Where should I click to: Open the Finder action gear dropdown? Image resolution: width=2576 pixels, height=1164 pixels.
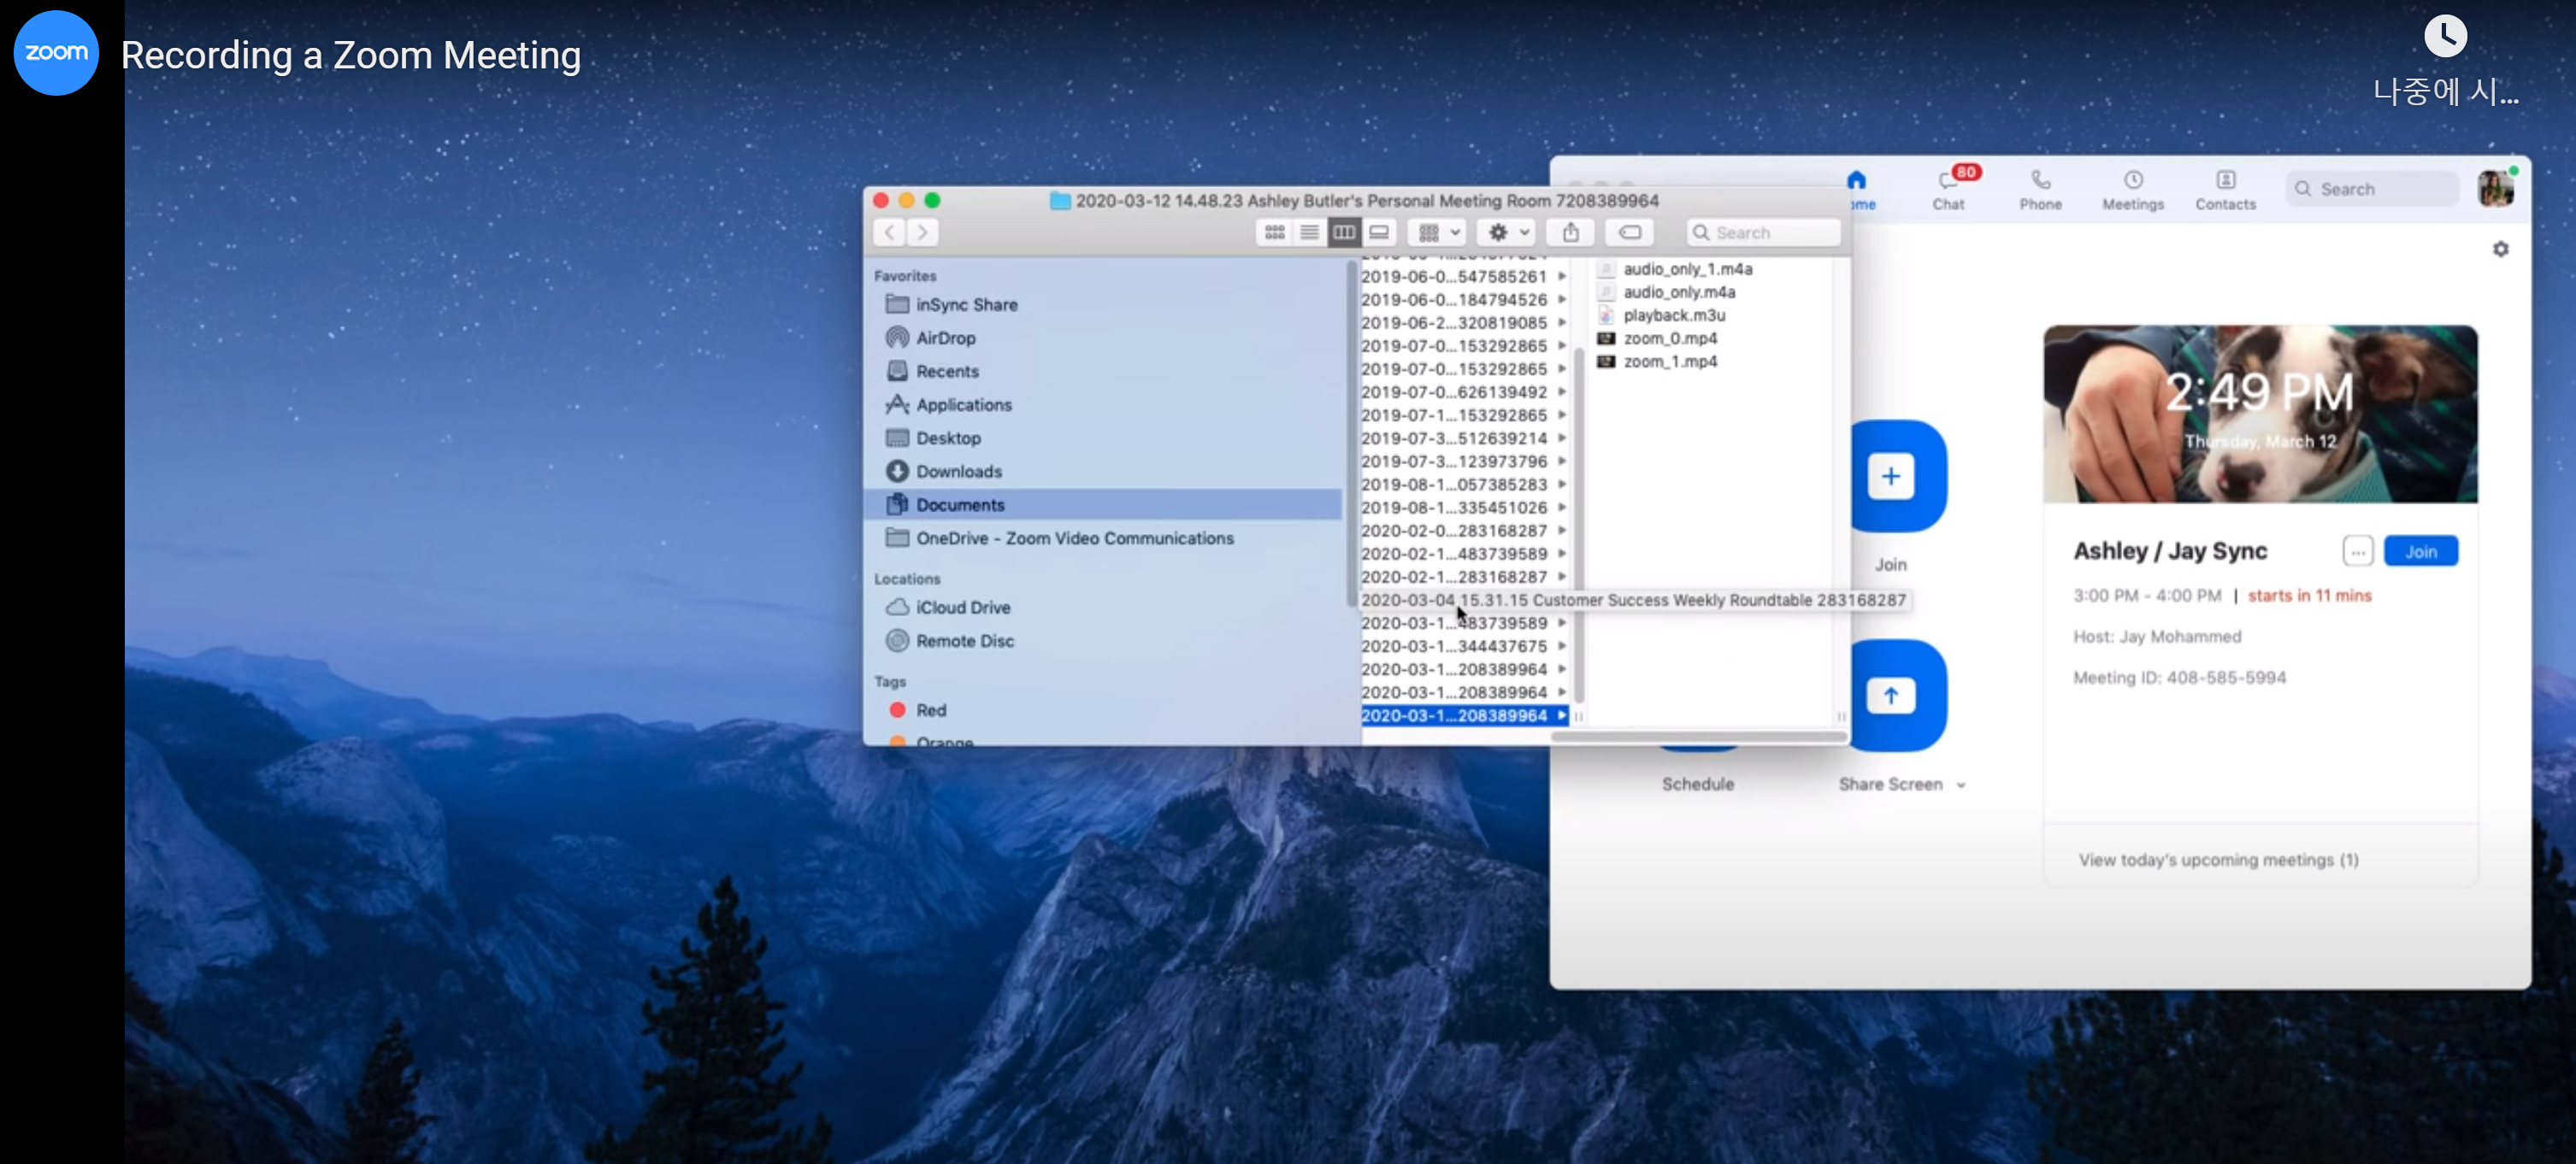[x=1507, y=232]
